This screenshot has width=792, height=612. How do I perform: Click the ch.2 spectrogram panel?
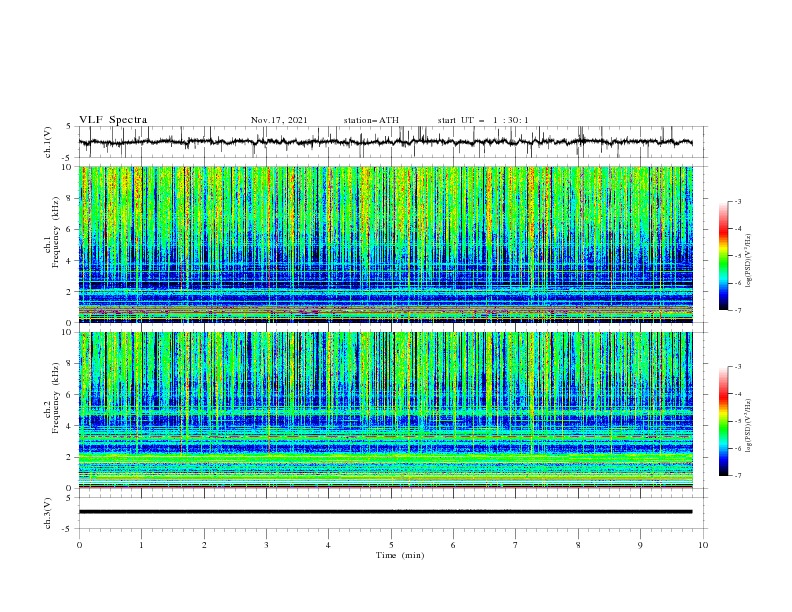[x=385, y=410]
